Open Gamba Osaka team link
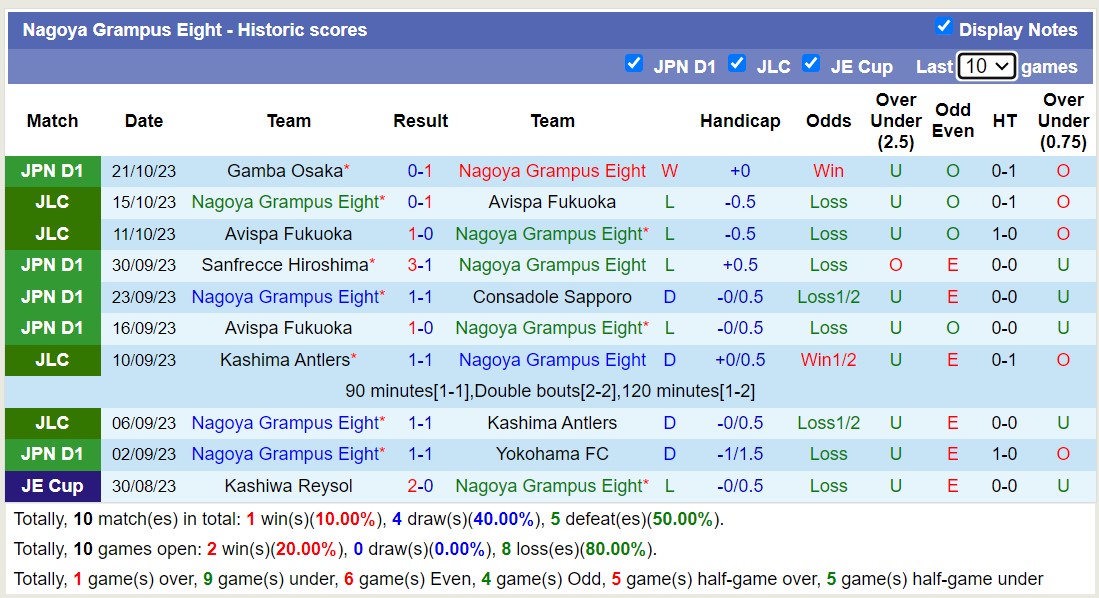The height and width of the screenshot is (598, 1099). 285,171
